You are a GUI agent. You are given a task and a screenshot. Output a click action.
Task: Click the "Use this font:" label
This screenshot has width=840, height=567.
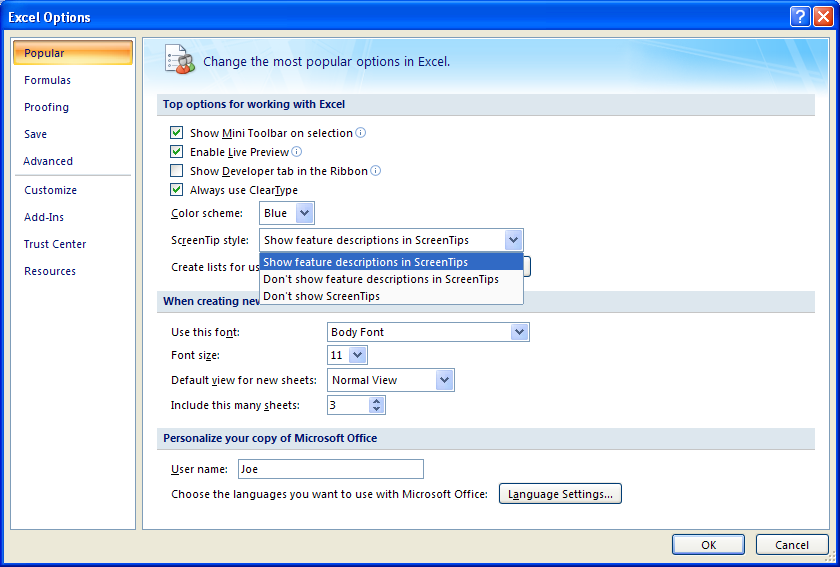coord(205,332)
